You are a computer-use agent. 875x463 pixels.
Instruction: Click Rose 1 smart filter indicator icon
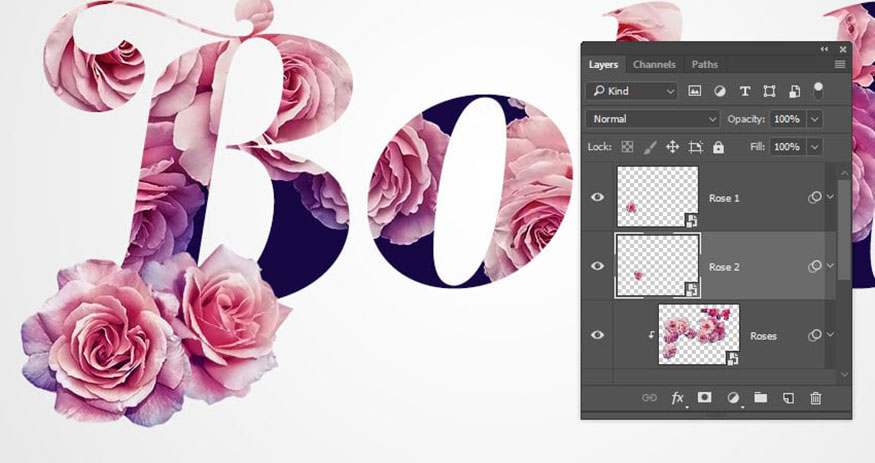(x=815, y=197)
